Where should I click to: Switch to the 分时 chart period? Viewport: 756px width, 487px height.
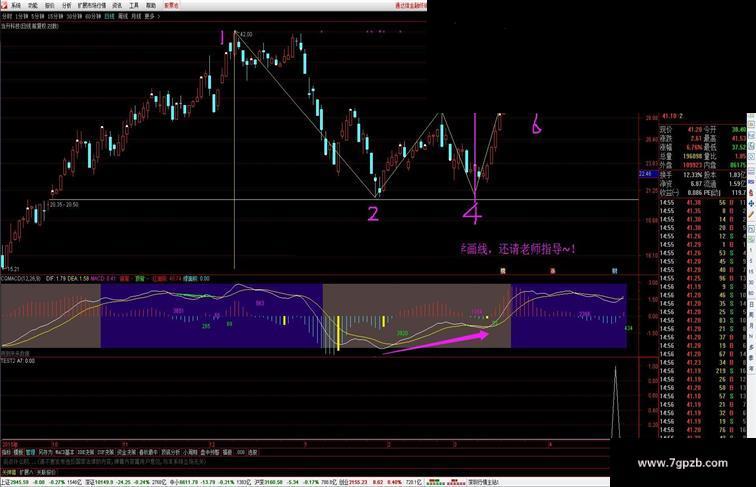(7, 16)
